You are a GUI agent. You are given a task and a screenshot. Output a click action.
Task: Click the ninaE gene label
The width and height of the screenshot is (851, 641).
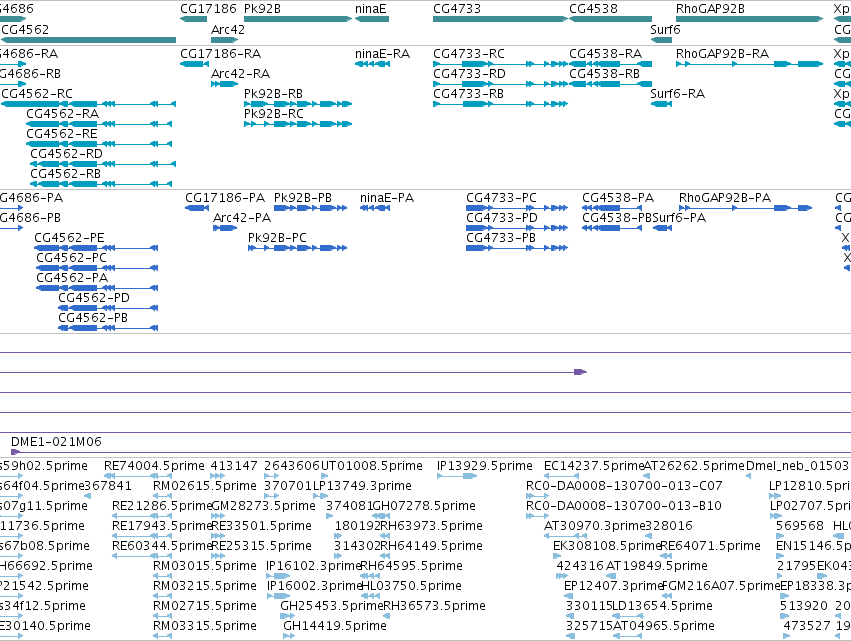click(371, 9)
